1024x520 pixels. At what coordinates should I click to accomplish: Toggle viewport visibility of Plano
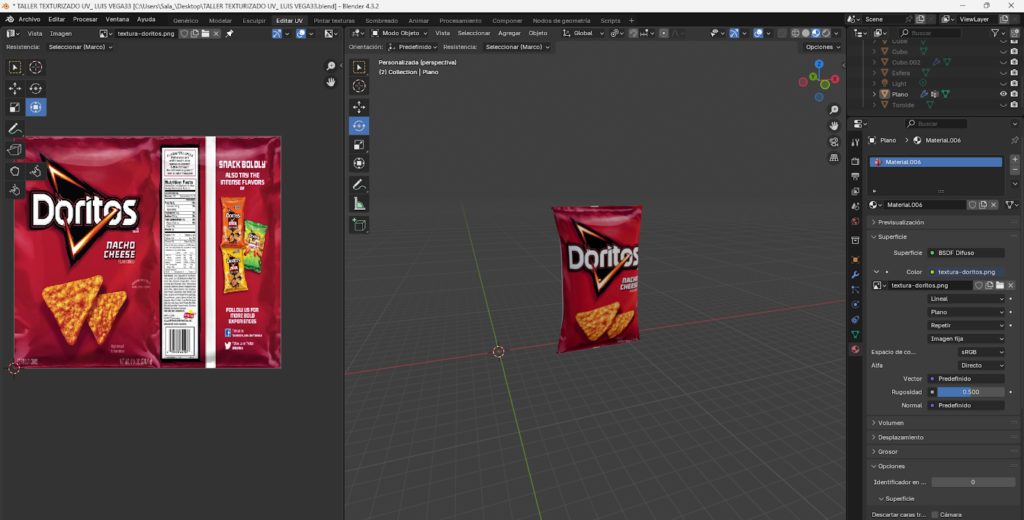click(1004, 94)
